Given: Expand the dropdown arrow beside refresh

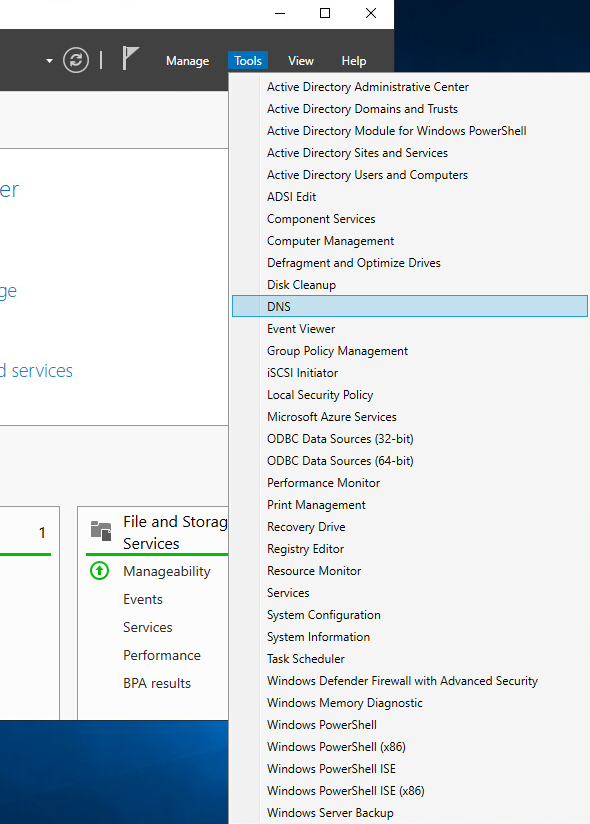Looking at the screenshot, I should 49,61.
